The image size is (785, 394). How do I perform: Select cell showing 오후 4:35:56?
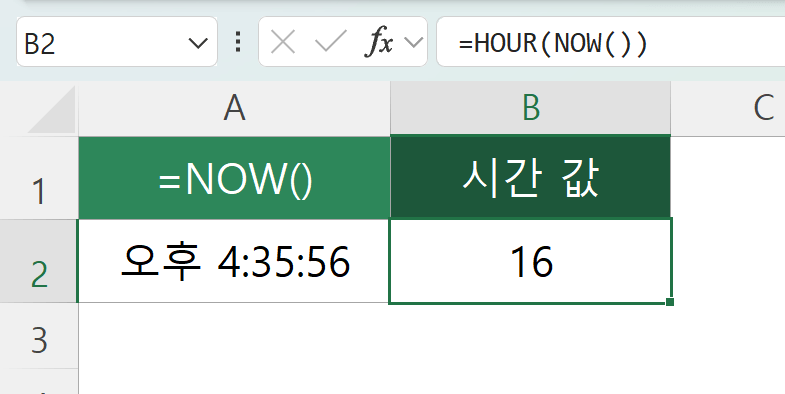pos(234,261)
